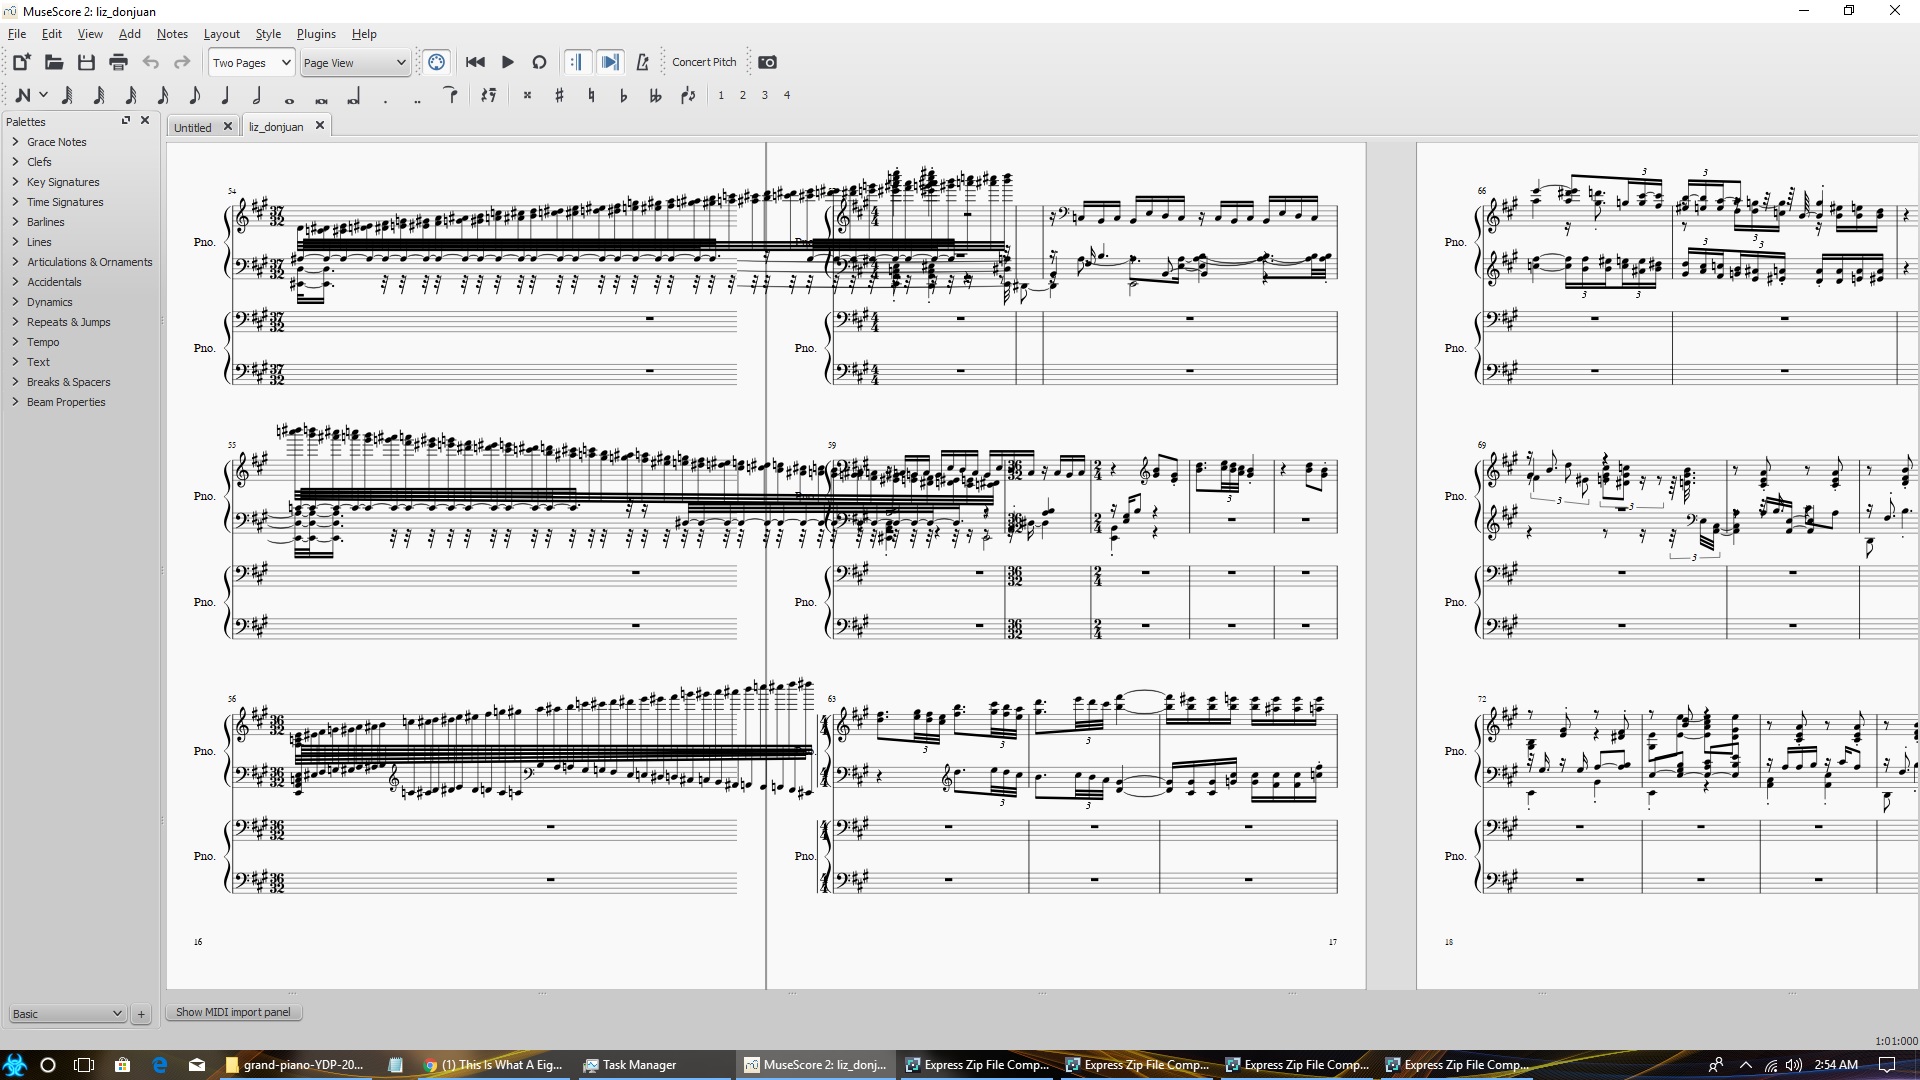Viewport: 1920px width, 1080px height.
Task: Select quarter note duration
Action: tap(226, 95)
